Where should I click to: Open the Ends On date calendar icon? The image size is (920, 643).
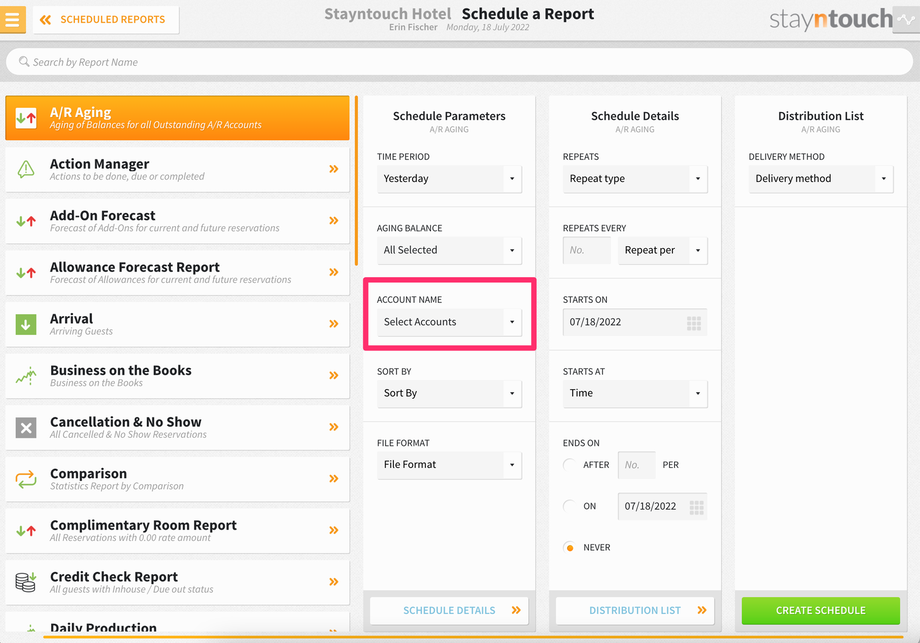[x=696, y=507]
